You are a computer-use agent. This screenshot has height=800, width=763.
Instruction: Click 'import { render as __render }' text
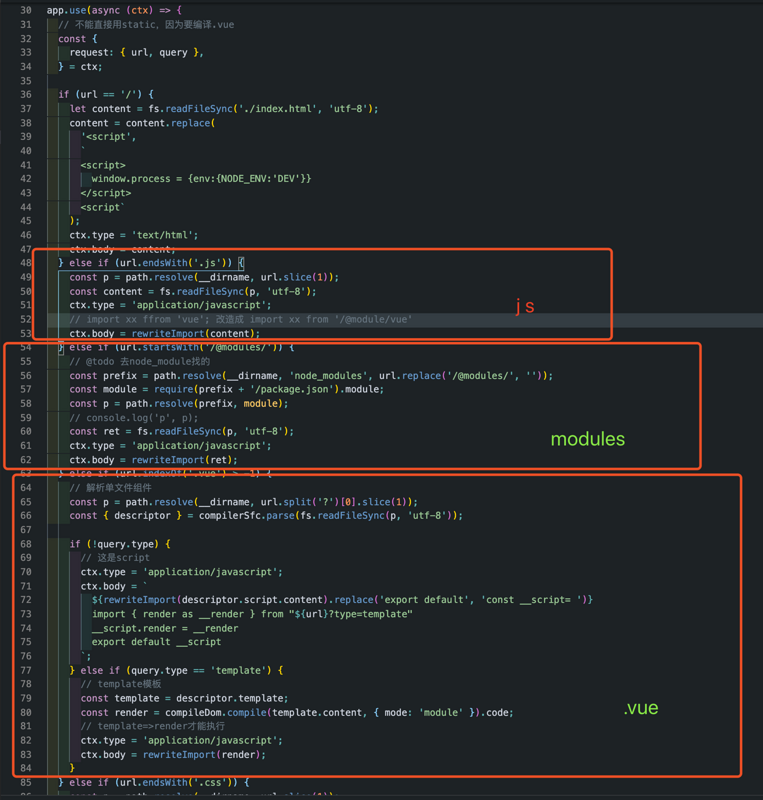[174, 614]
